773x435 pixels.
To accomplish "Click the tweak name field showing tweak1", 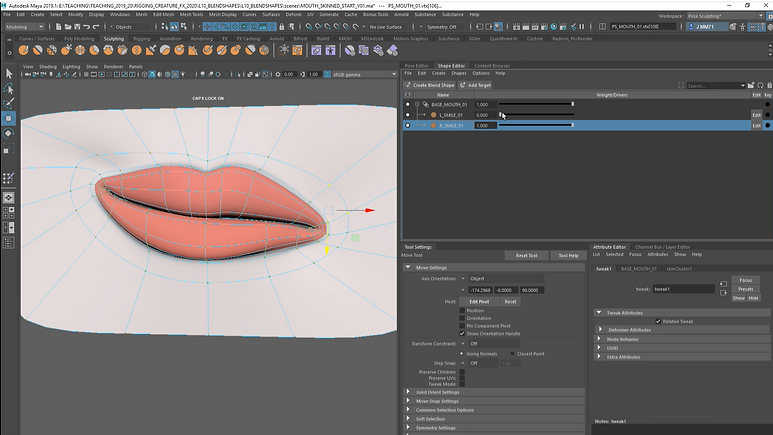I will (684, 289).
